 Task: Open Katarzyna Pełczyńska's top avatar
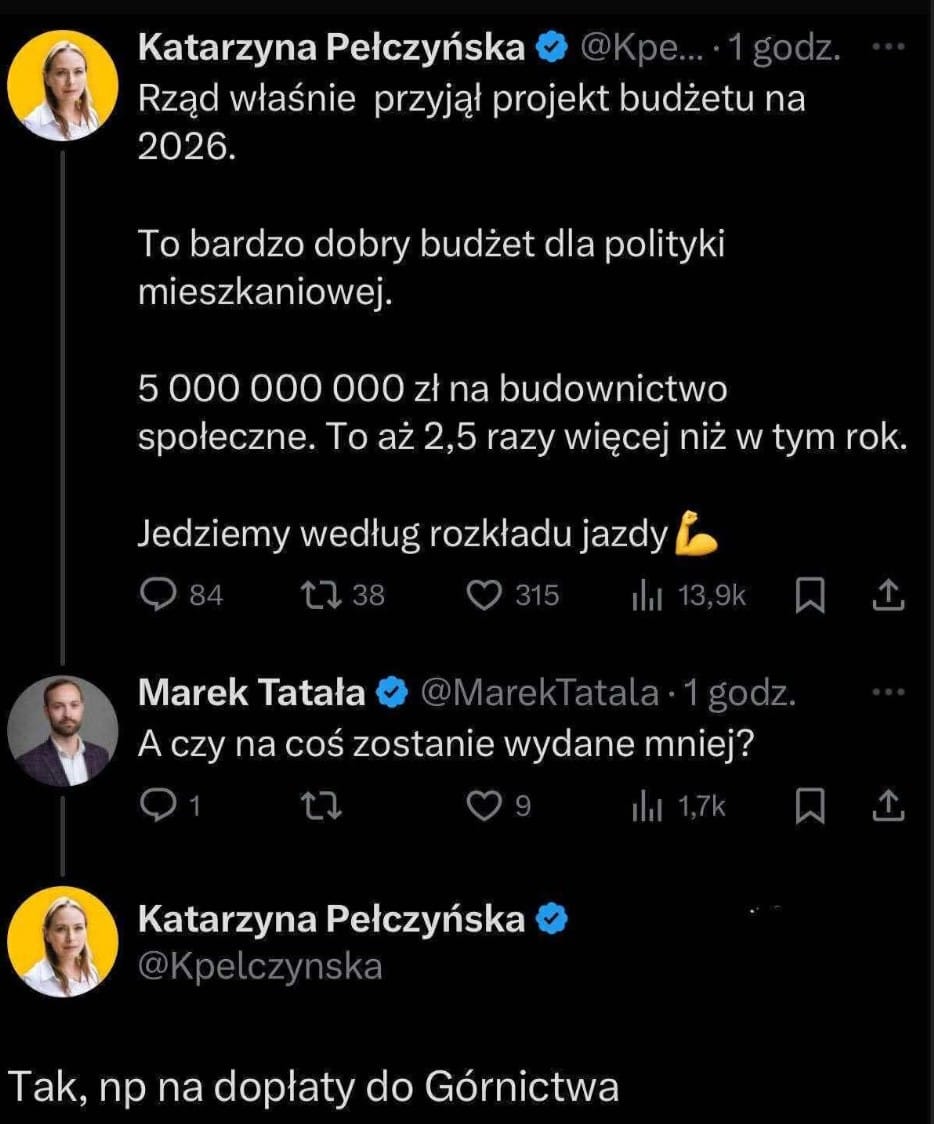coord(62,85)
